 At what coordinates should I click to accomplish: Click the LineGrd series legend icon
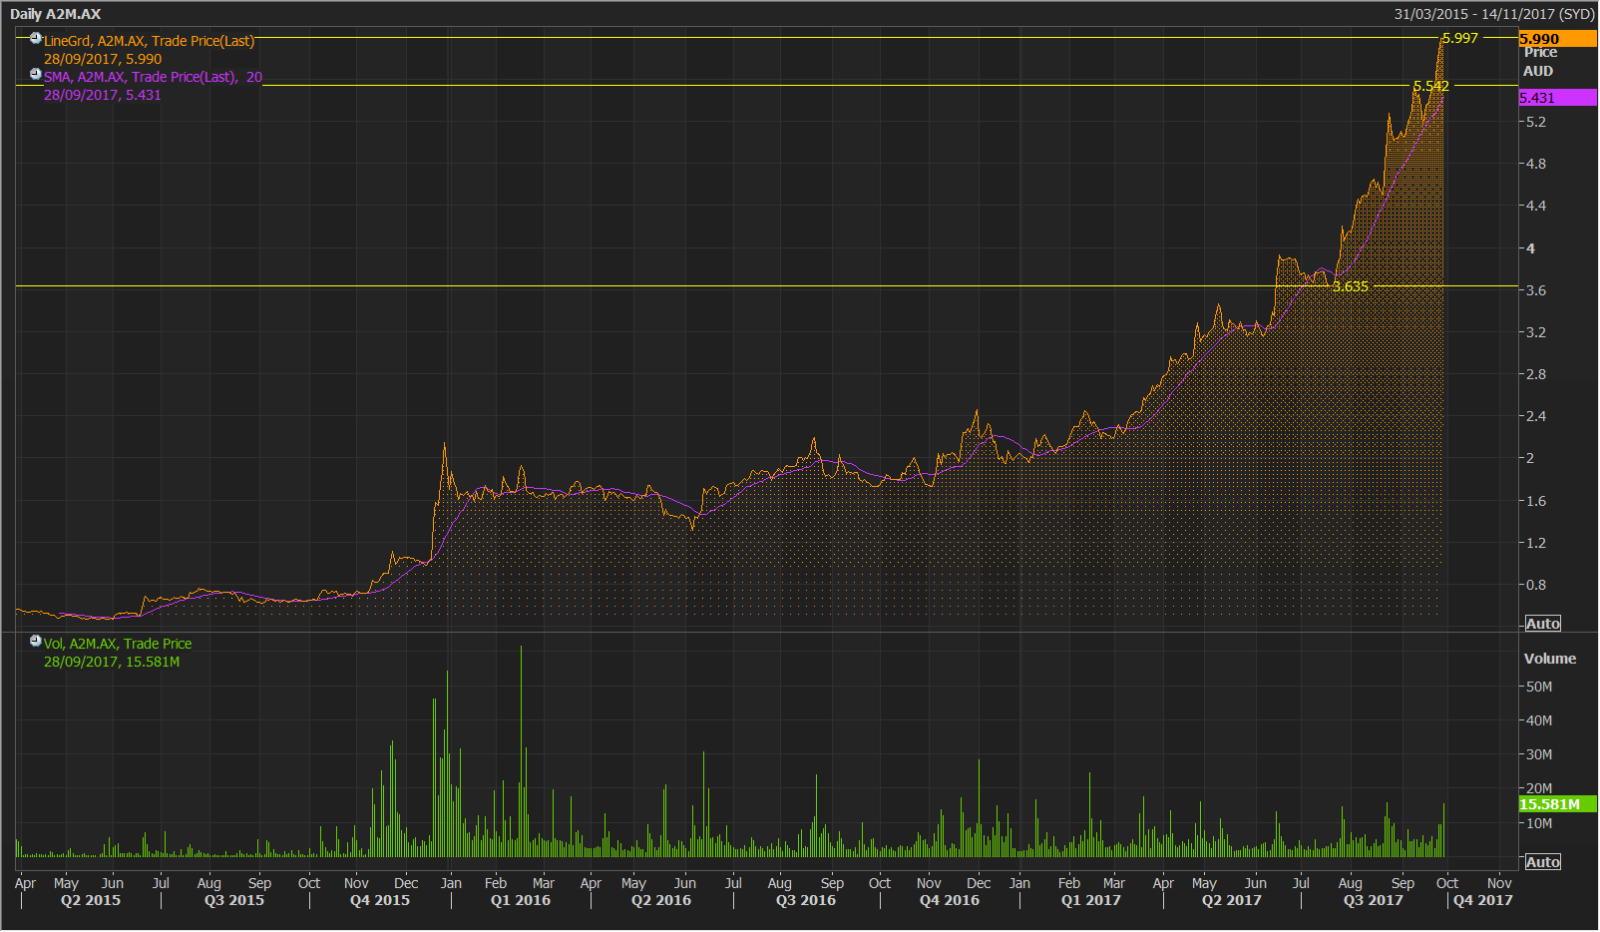point(36,38)
